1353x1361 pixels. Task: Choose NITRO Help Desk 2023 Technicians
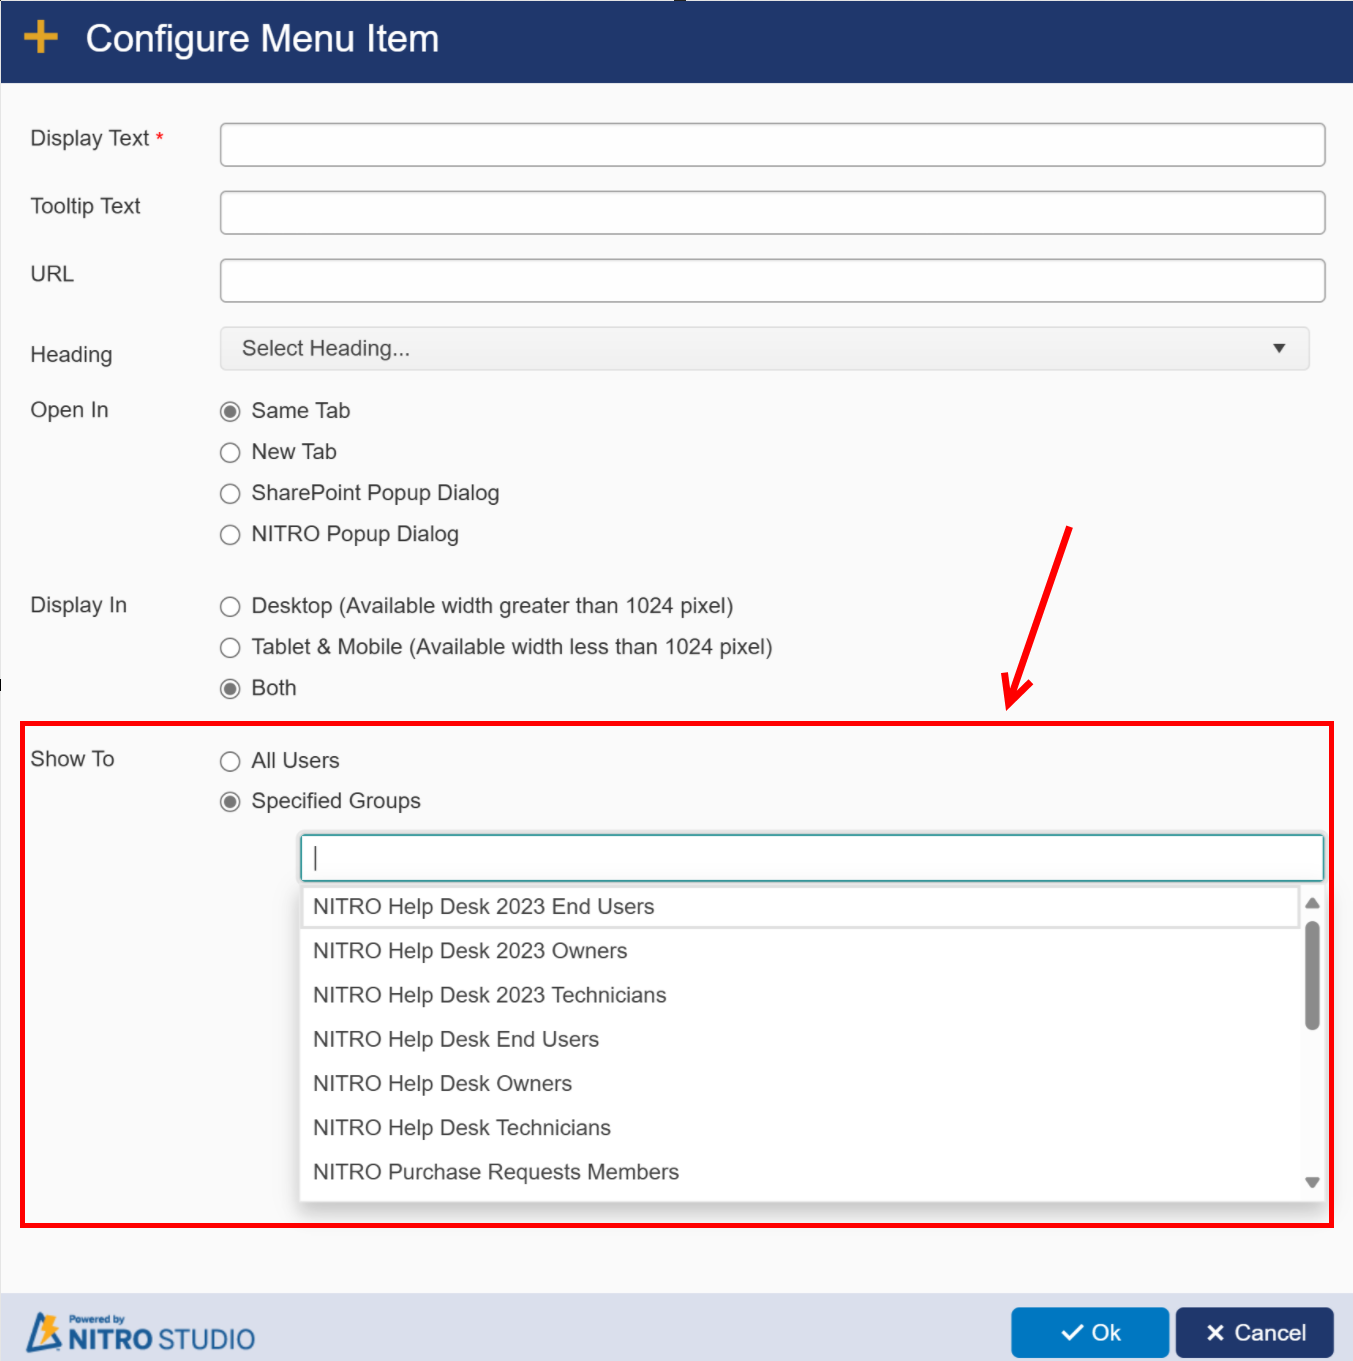799,995
